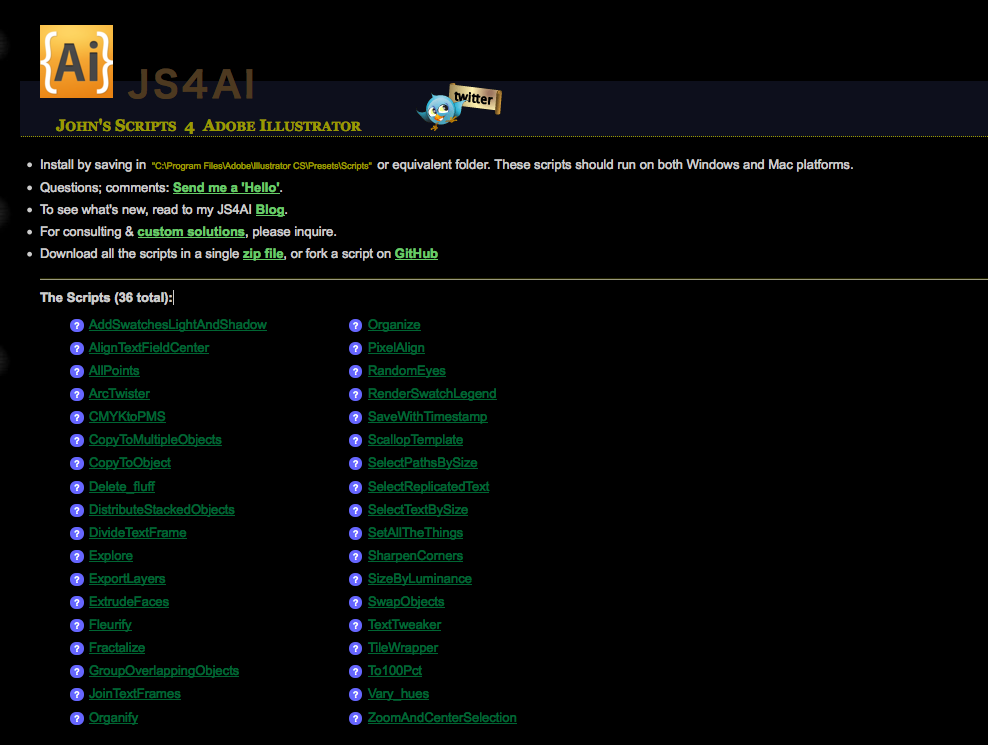The width and height of the screenshot is (988, 745).
Task: Click help icon next to Explore
Action: coord(77,557)
